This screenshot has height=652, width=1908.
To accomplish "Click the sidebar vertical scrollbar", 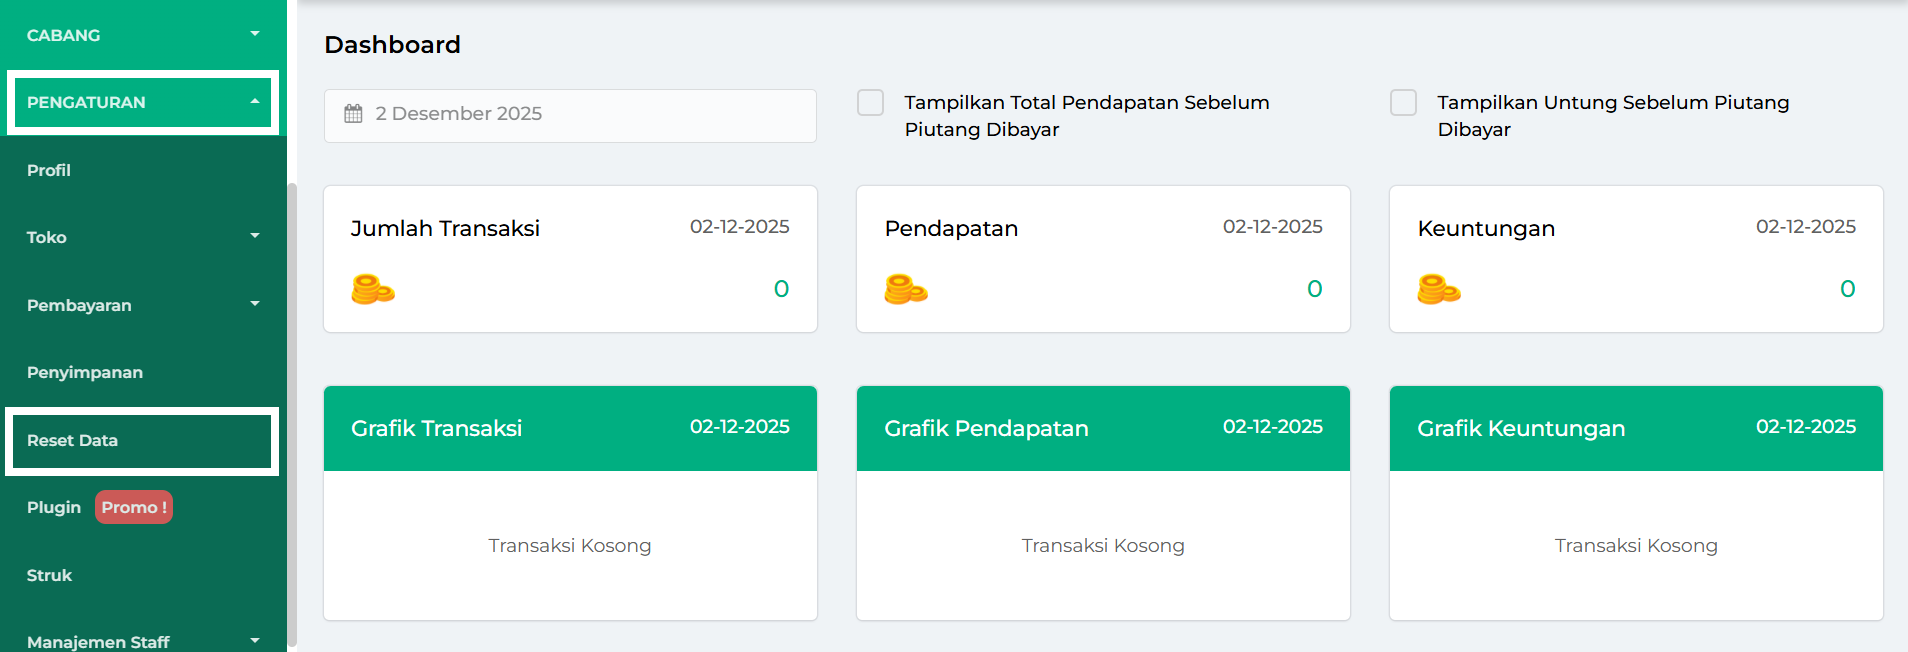I will point(292,400).
